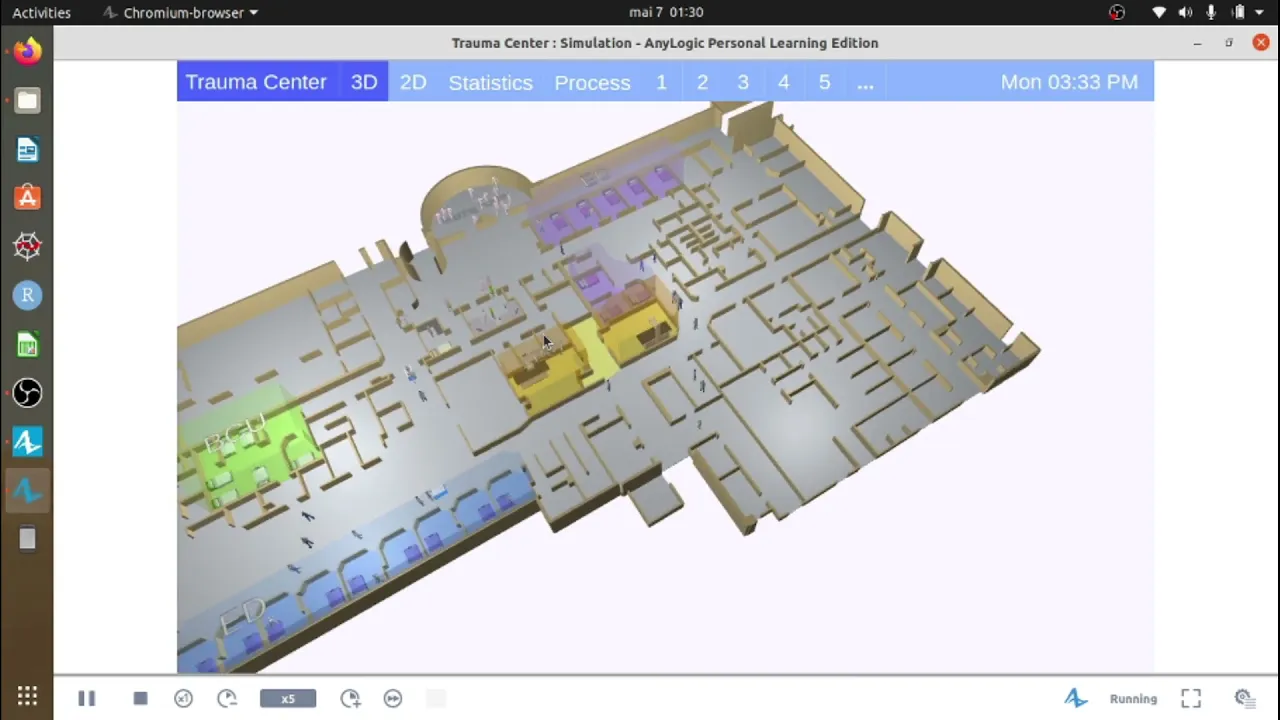Click the AnyLogic logo in status bar
1280x720 pixels.
[x=1076, y=698]
